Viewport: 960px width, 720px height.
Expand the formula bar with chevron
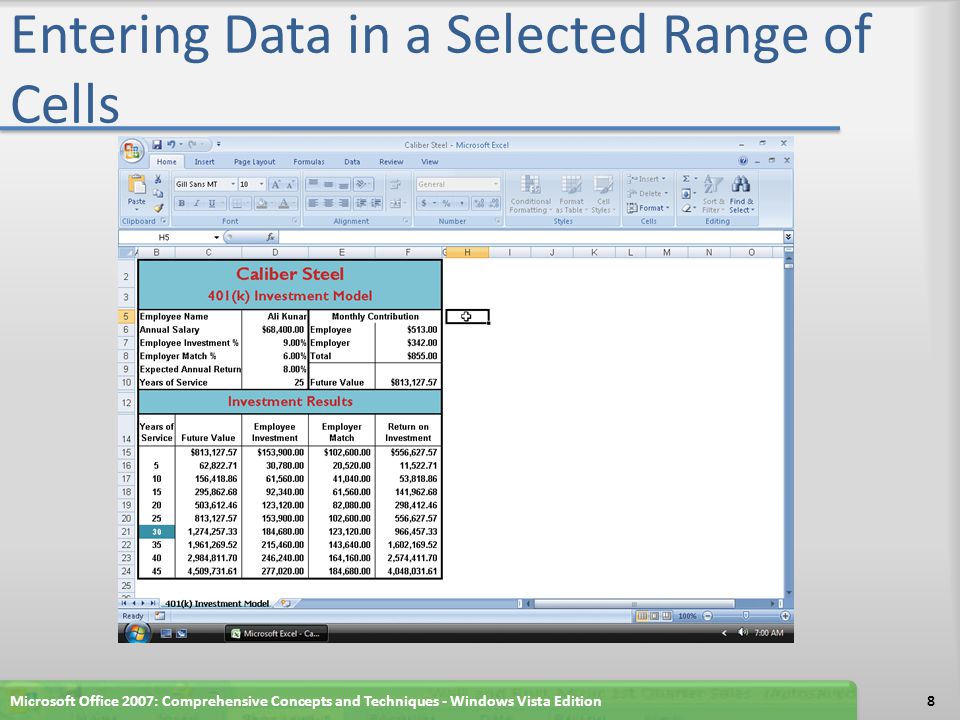788,237
